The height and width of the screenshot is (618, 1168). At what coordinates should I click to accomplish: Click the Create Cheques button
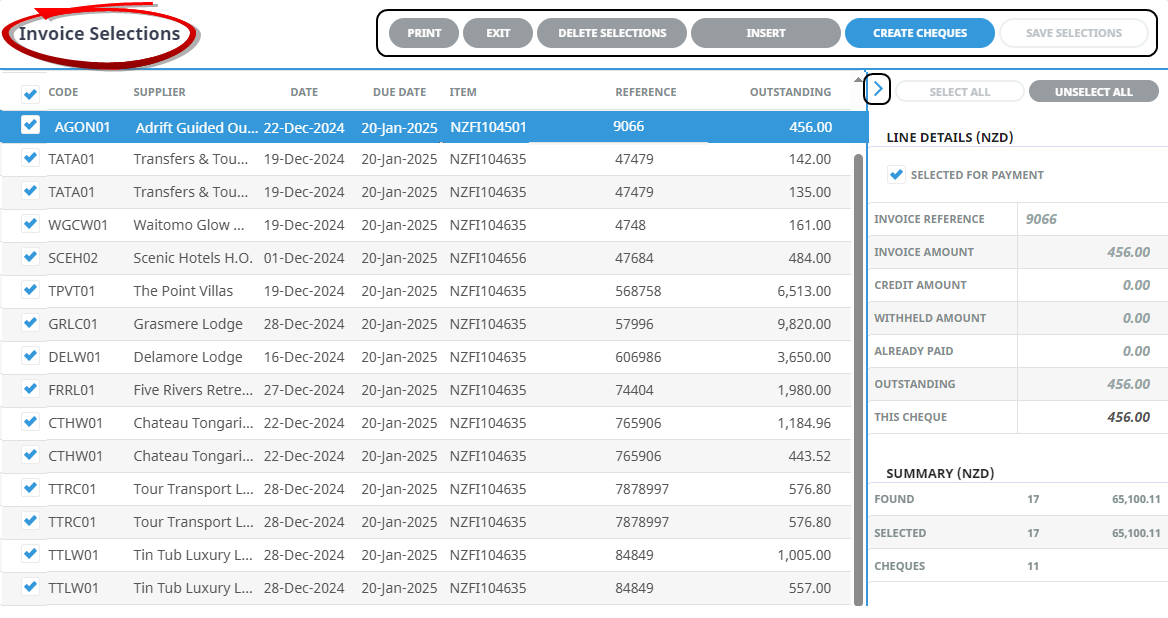[x=919, y=33]
